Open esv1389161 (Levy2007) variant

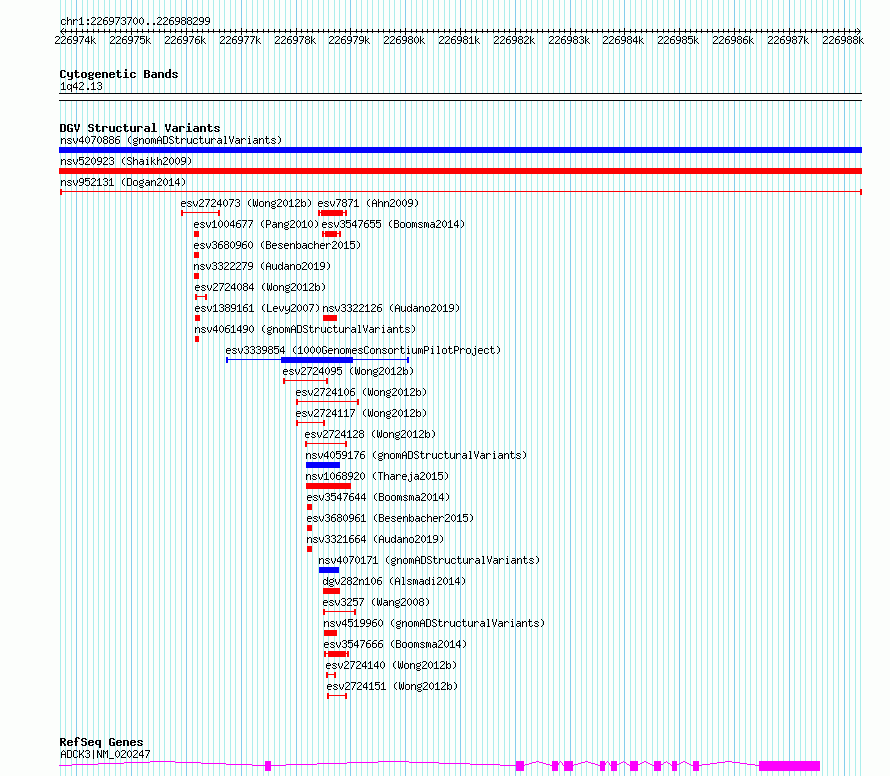(257, 308)
